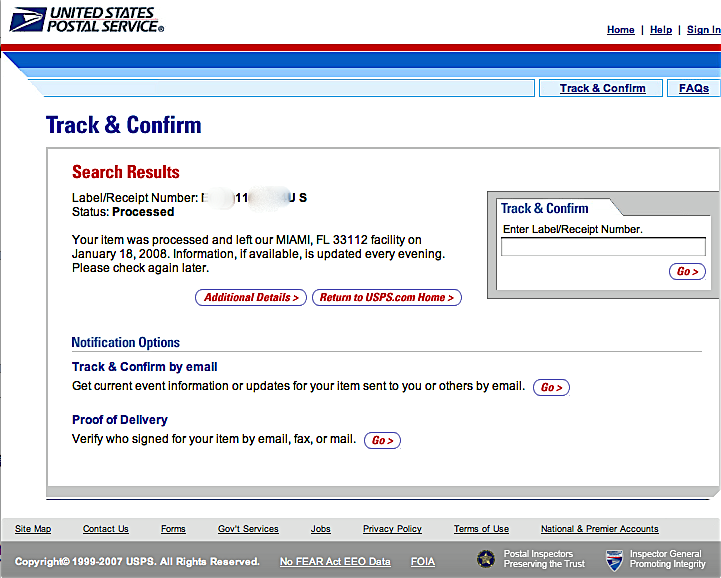This screenshot has height=578, width=721.
Task: Focus the Enter Label/Receipt Number input field
Action: [603, 246]
